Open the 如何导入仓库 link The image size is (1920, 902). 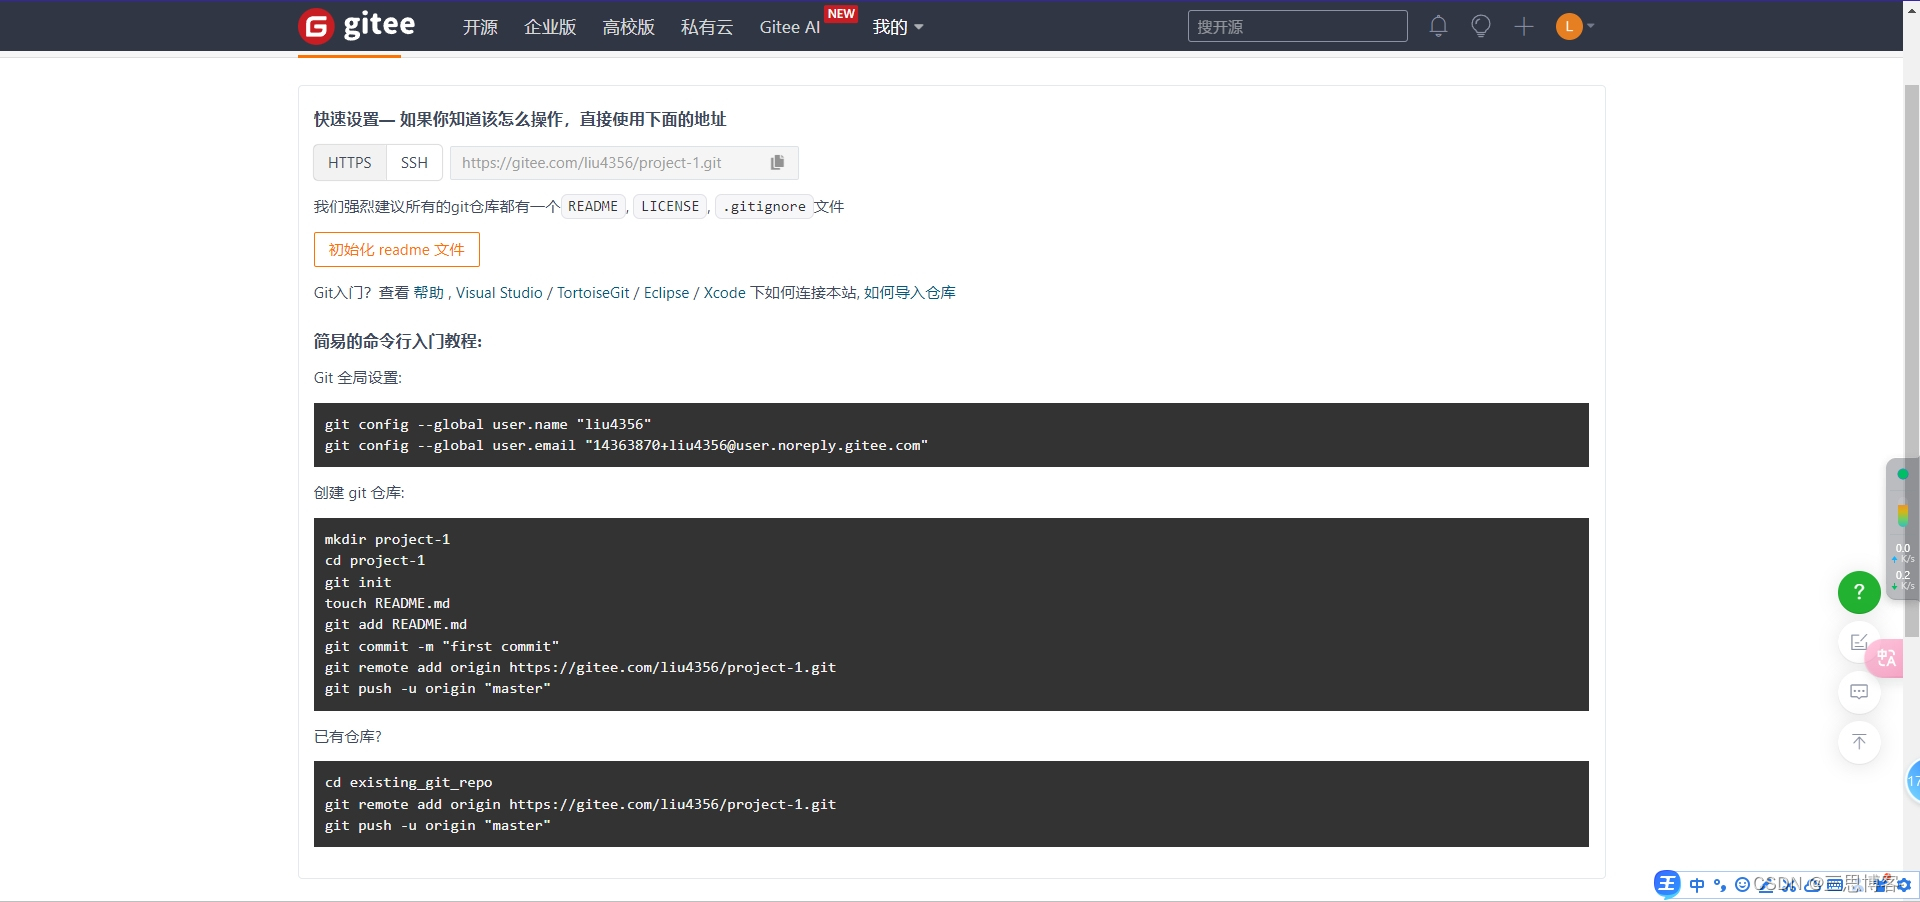coord(910,292)
